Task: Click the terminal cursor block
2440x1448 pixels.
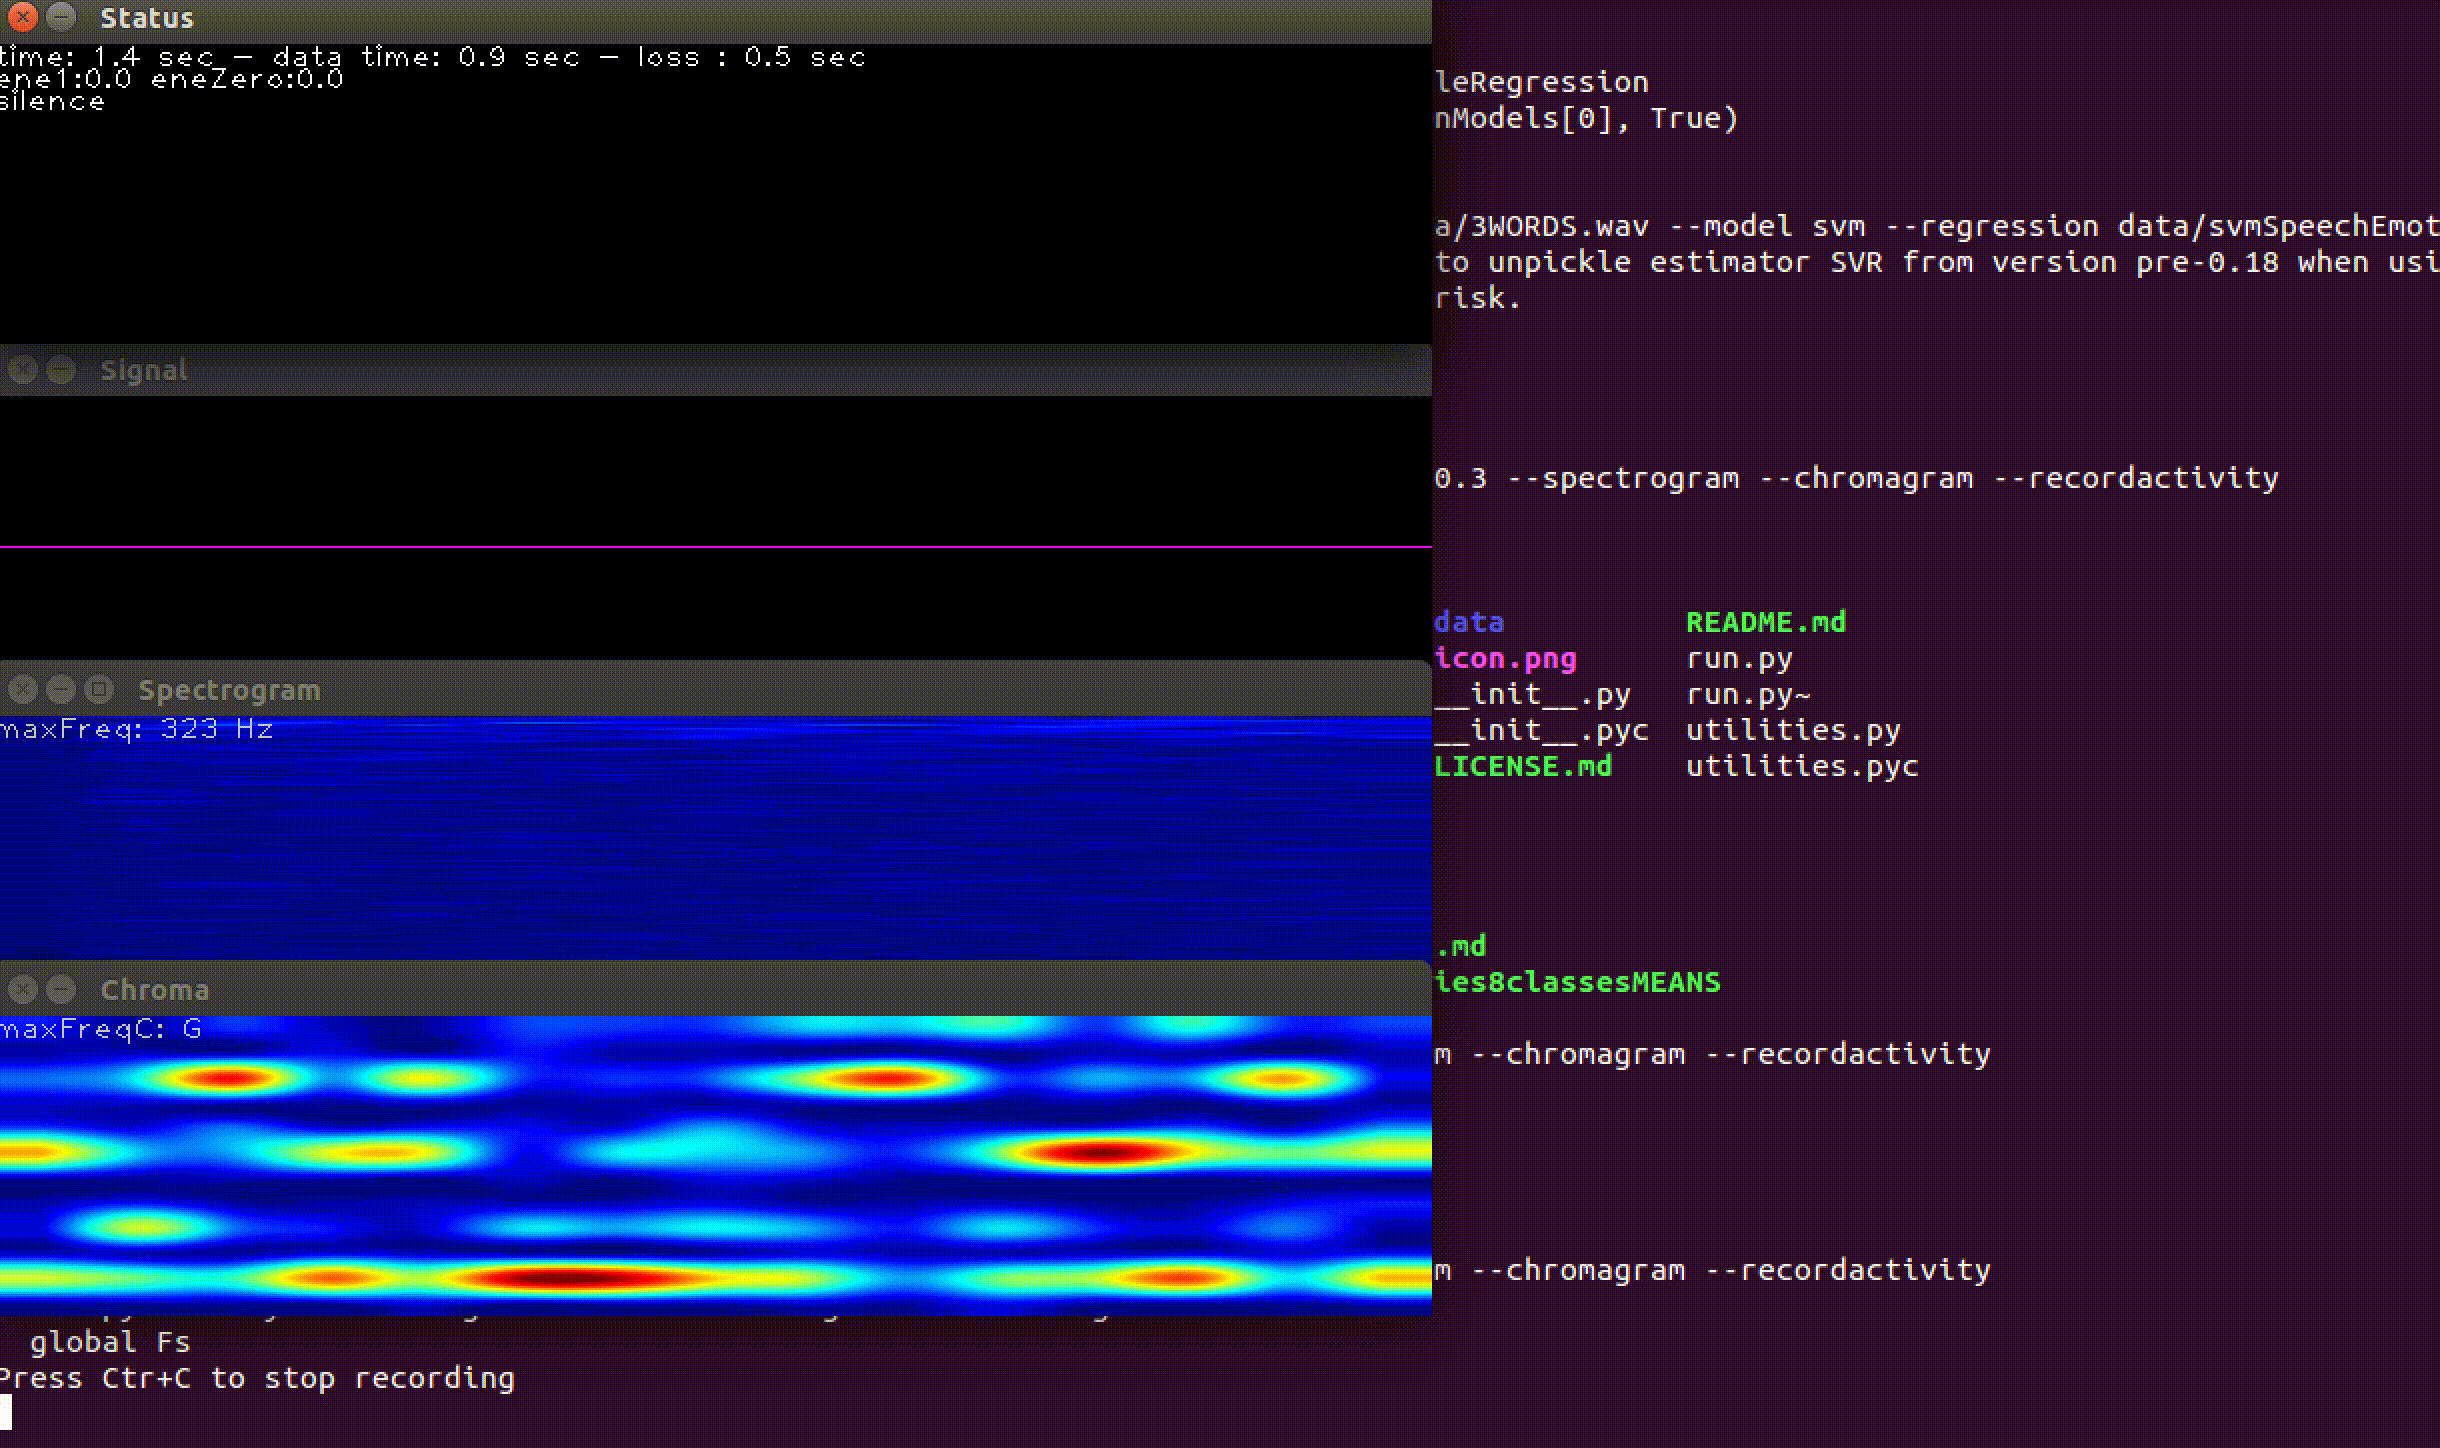Action: (x=5, y=1412)
